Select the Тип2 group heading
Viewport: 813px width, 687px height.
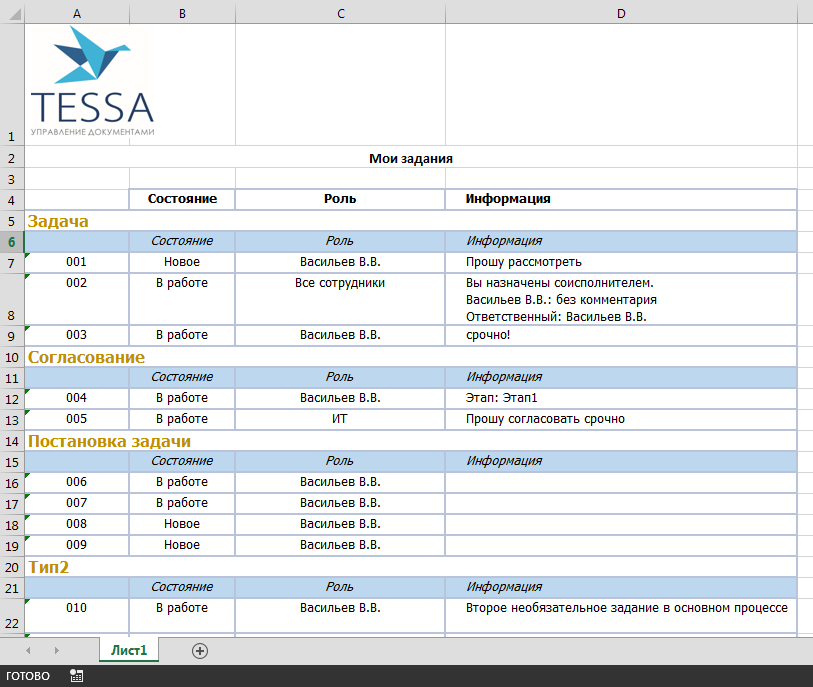coord(411,567)
